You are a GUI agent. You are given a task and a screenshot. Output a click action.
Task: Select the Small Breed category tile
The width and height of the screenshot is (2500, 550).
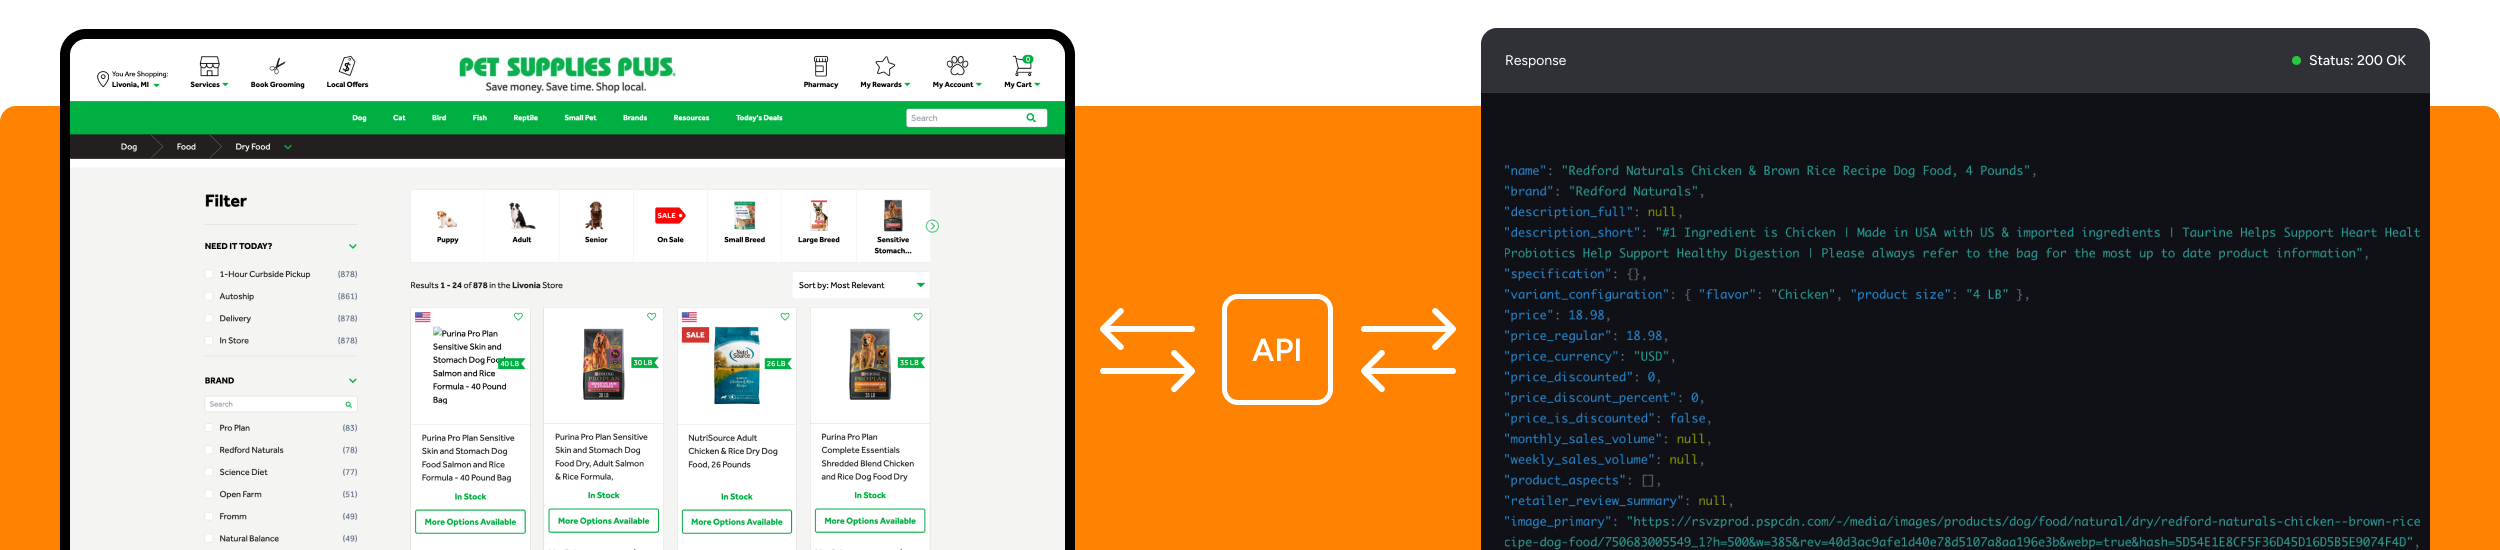click(x=744, y=226)
